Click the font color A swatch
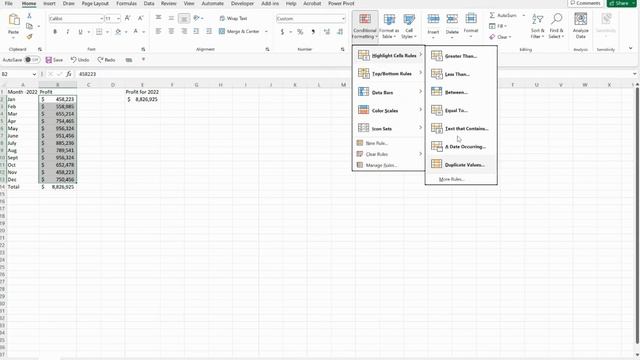This screenshot has width=640, height=360. (136, 31)
